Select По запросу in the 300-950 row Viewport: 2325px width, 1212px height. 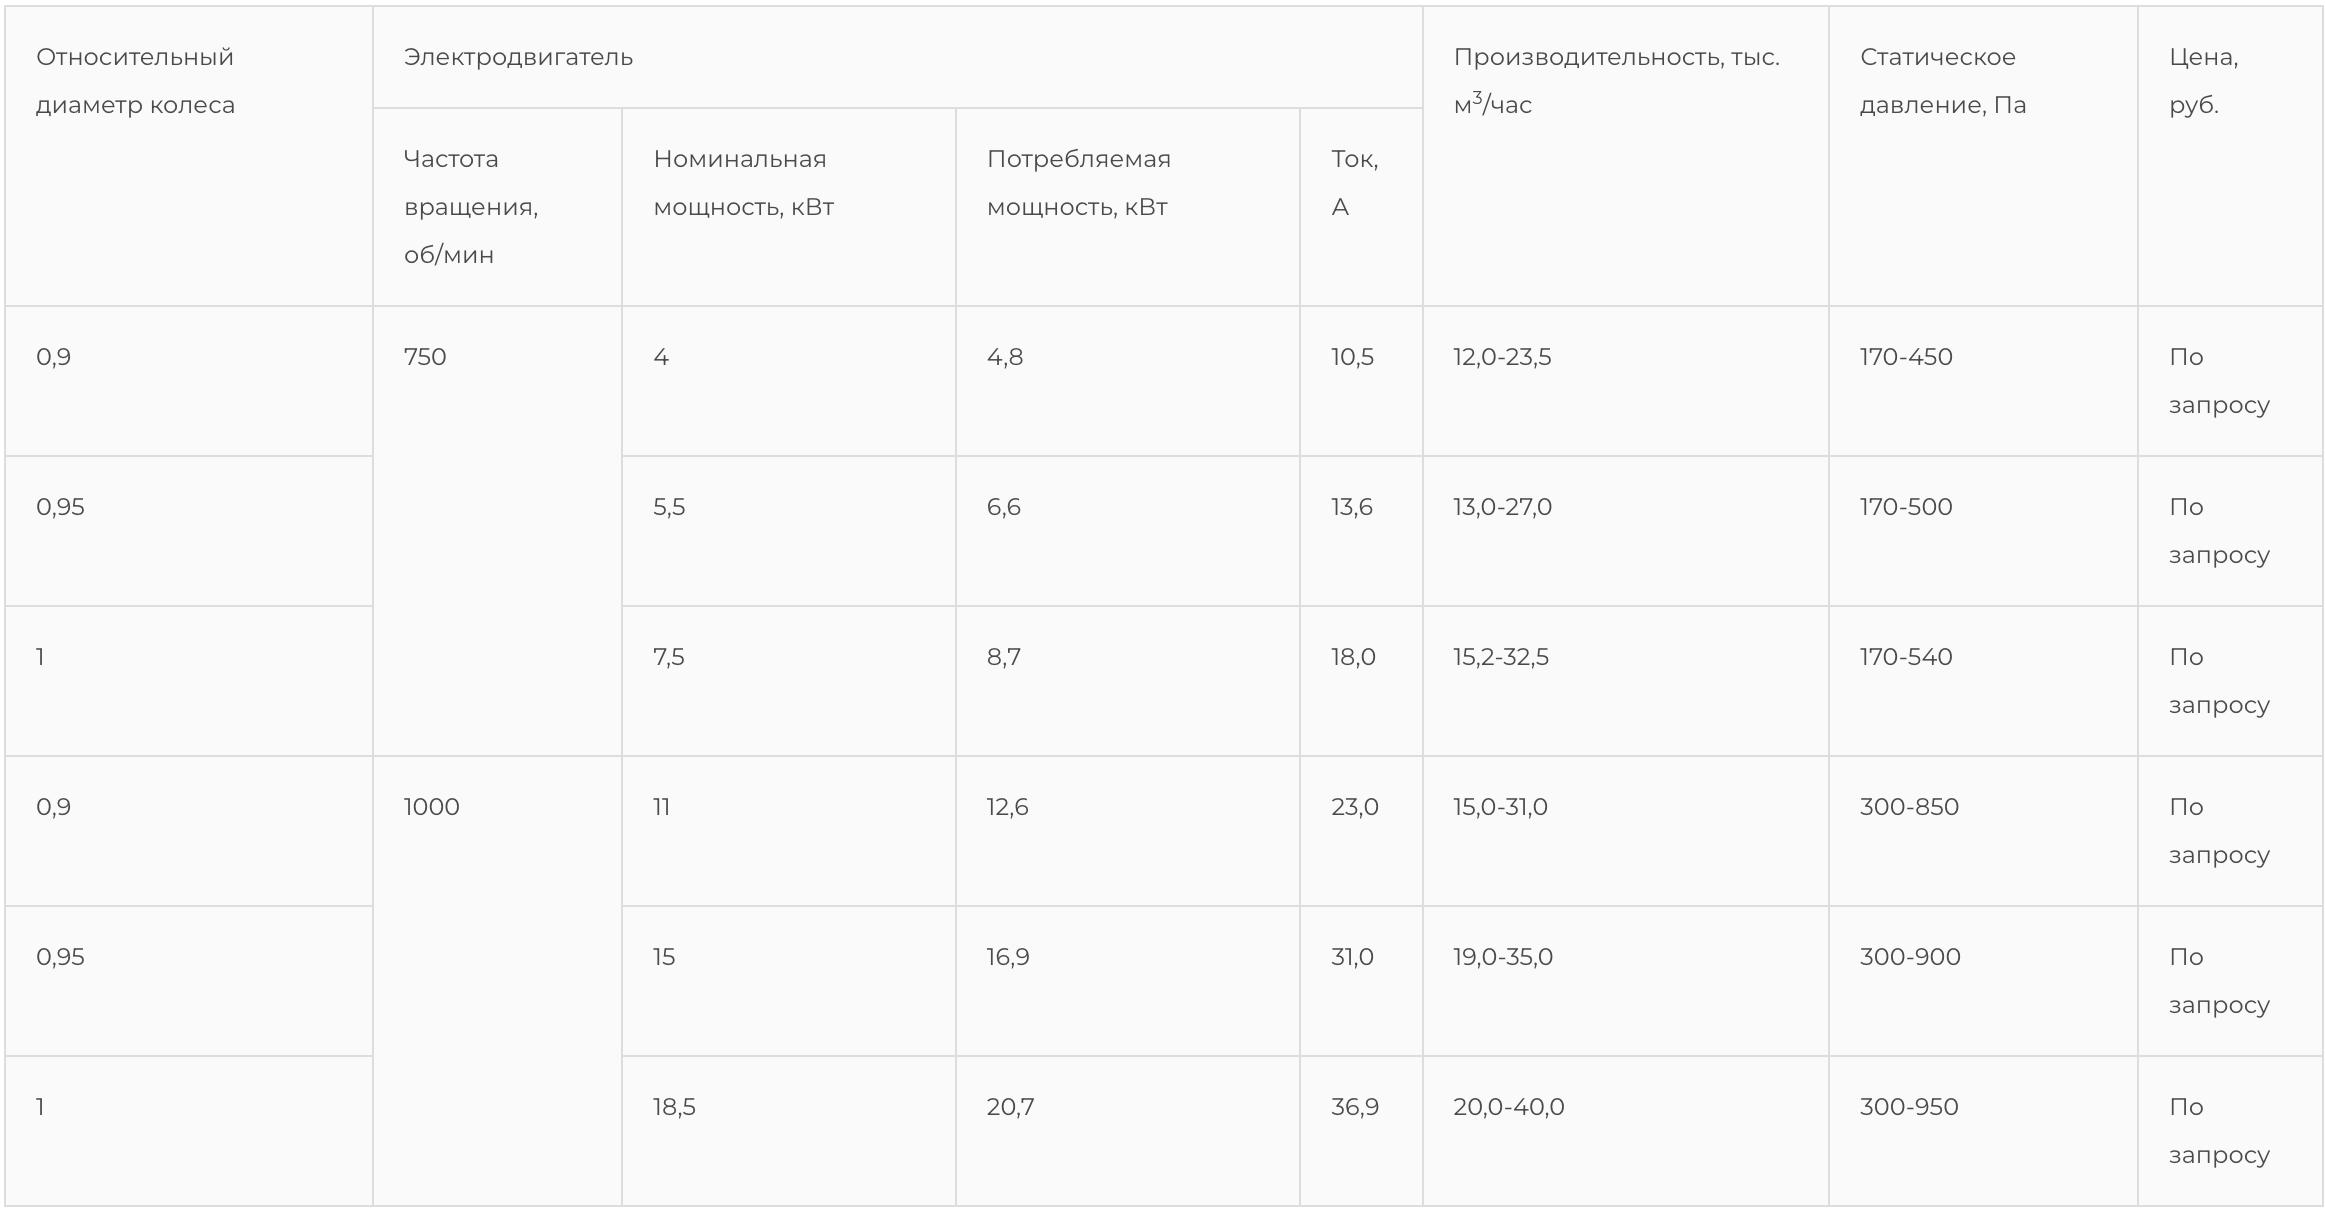pos(2218,1131)
